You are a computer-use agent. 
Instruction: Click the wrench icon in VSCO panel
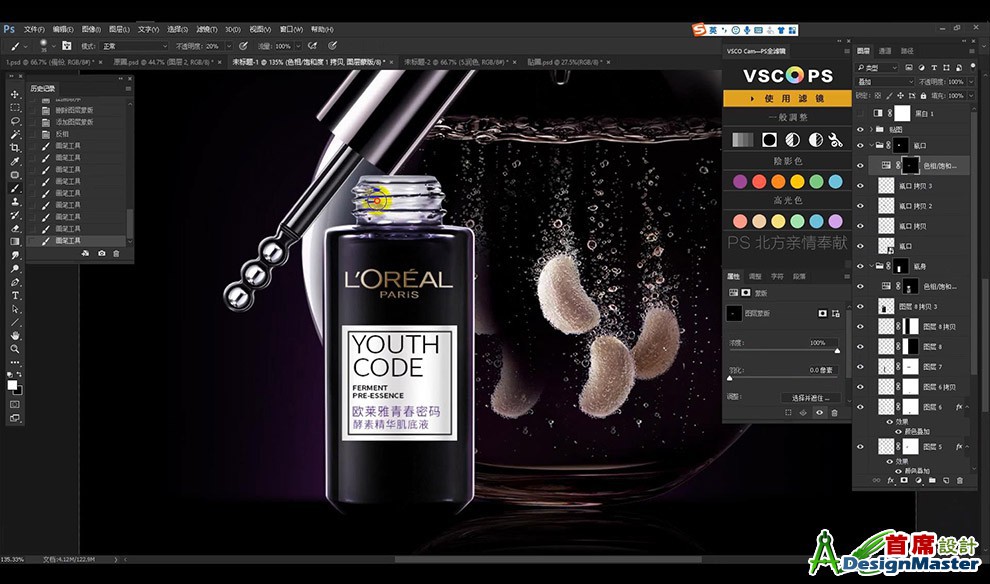coord(836,140)
